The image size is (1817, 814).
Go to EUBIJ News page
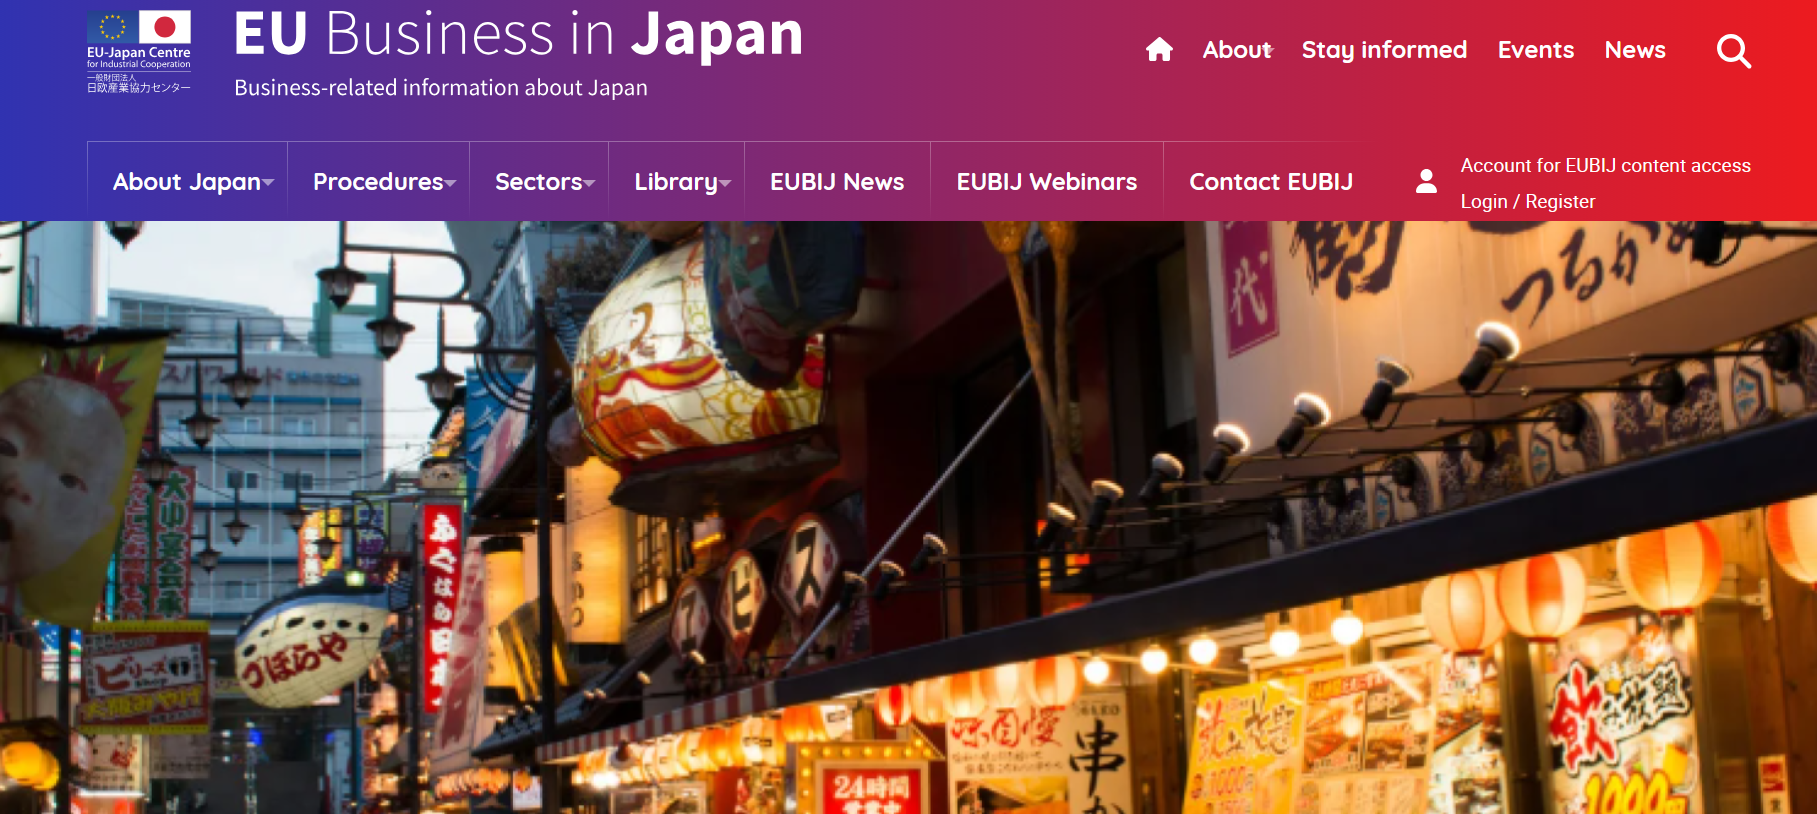click(837, 182)
